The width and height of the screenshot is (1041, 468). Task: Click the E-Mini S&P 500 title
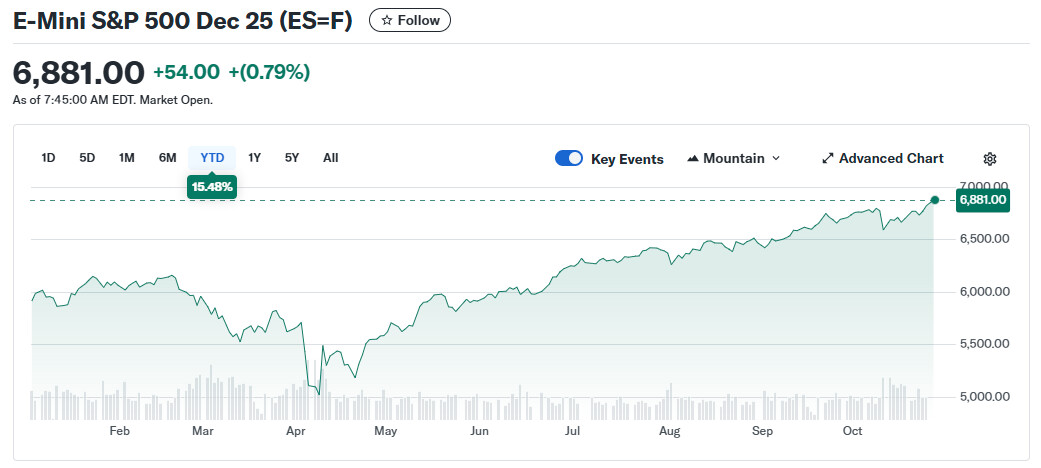pyautogui.click(x=182, y=21)
